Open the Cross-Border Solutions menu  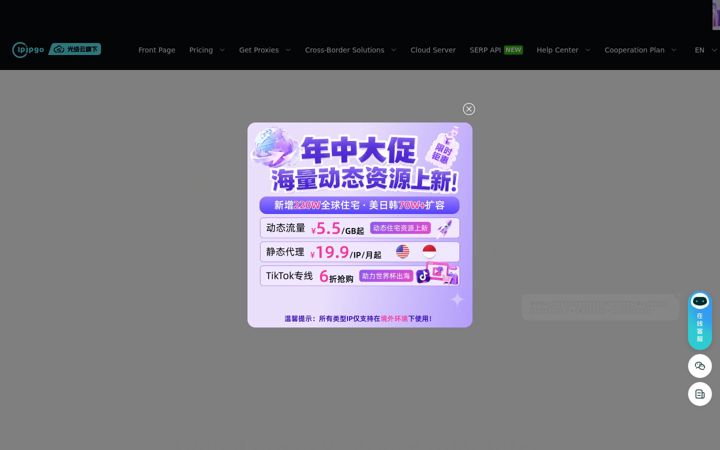tap(344, 50)
